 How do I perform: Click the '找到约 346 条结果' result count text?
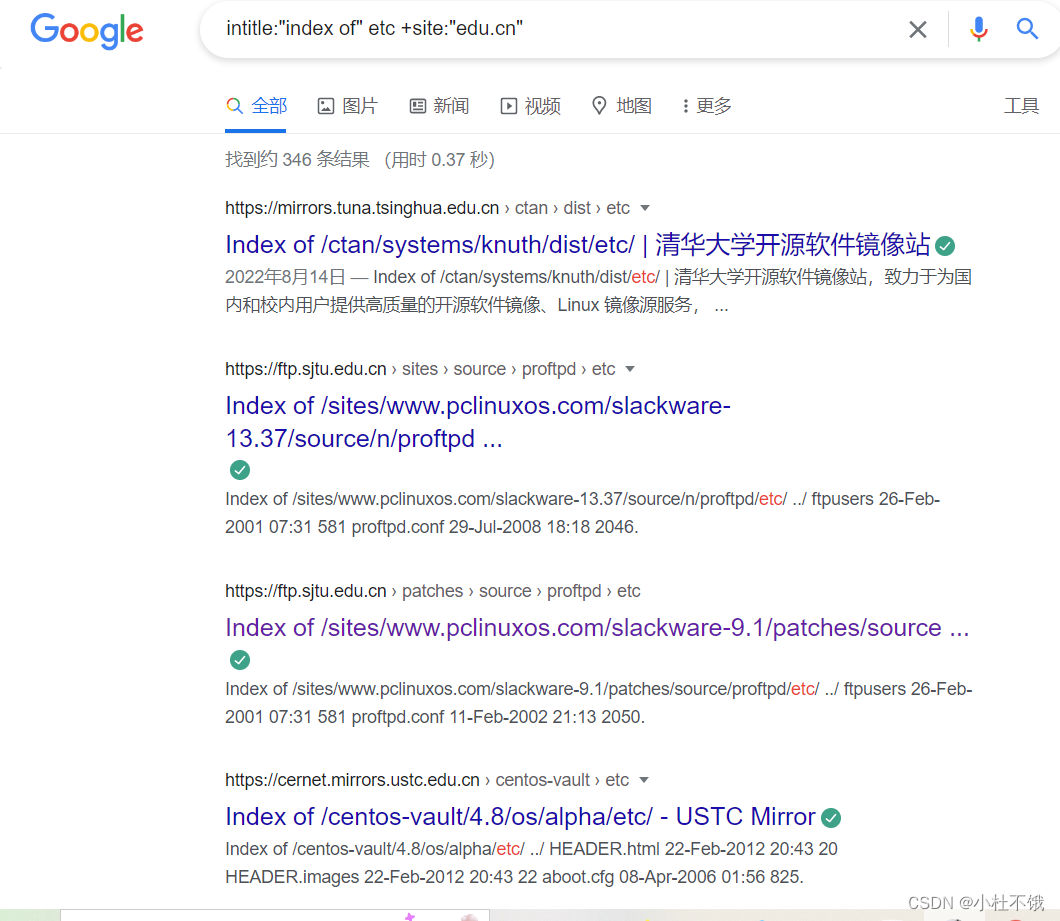click(x=297, y=160)
